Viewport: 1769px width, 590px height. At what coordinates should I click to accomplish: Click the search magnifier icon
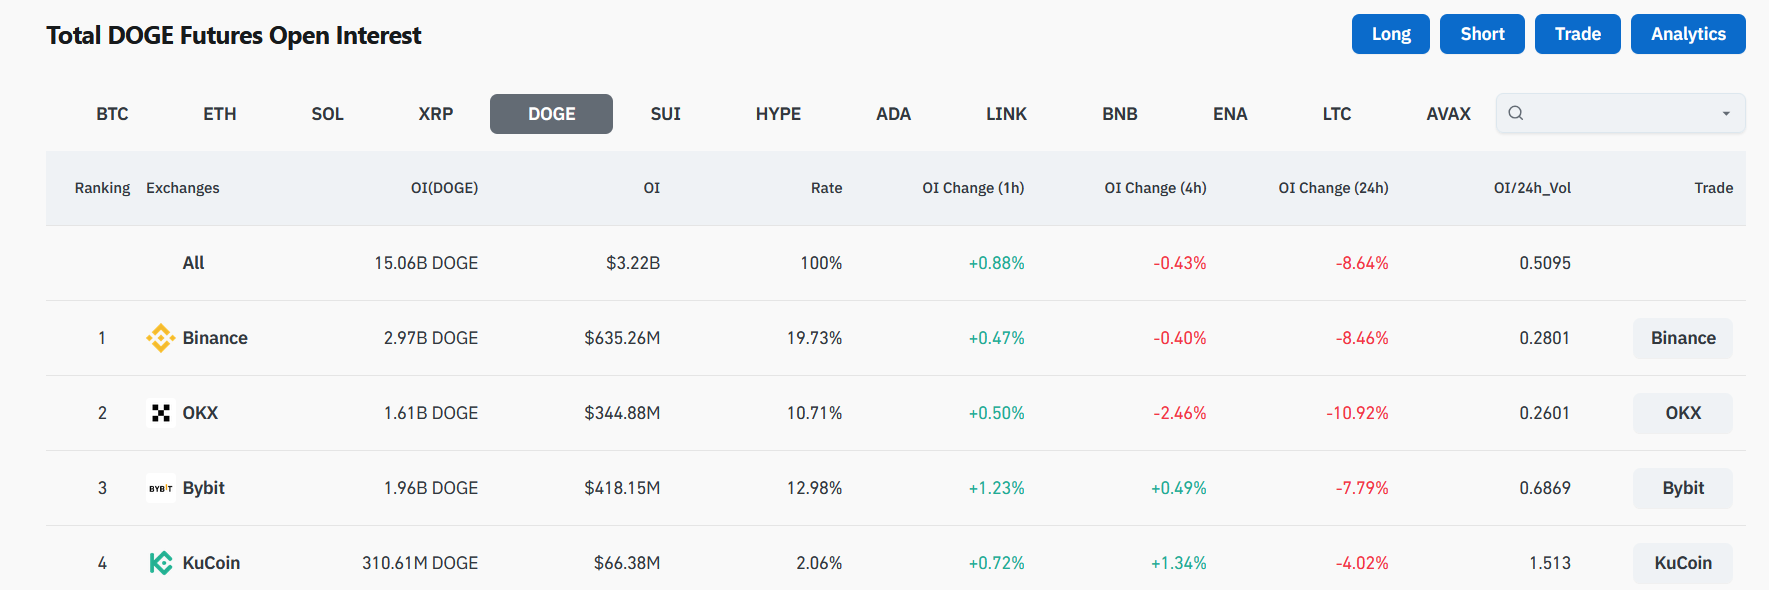point(1516,113)
